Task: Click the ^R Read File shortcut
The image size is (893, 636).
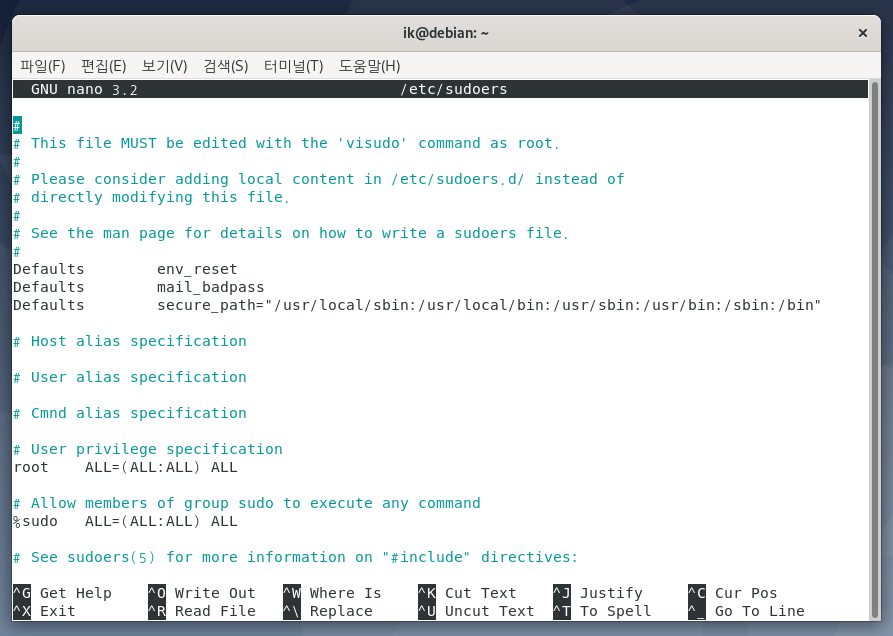Action: point(202,612)
